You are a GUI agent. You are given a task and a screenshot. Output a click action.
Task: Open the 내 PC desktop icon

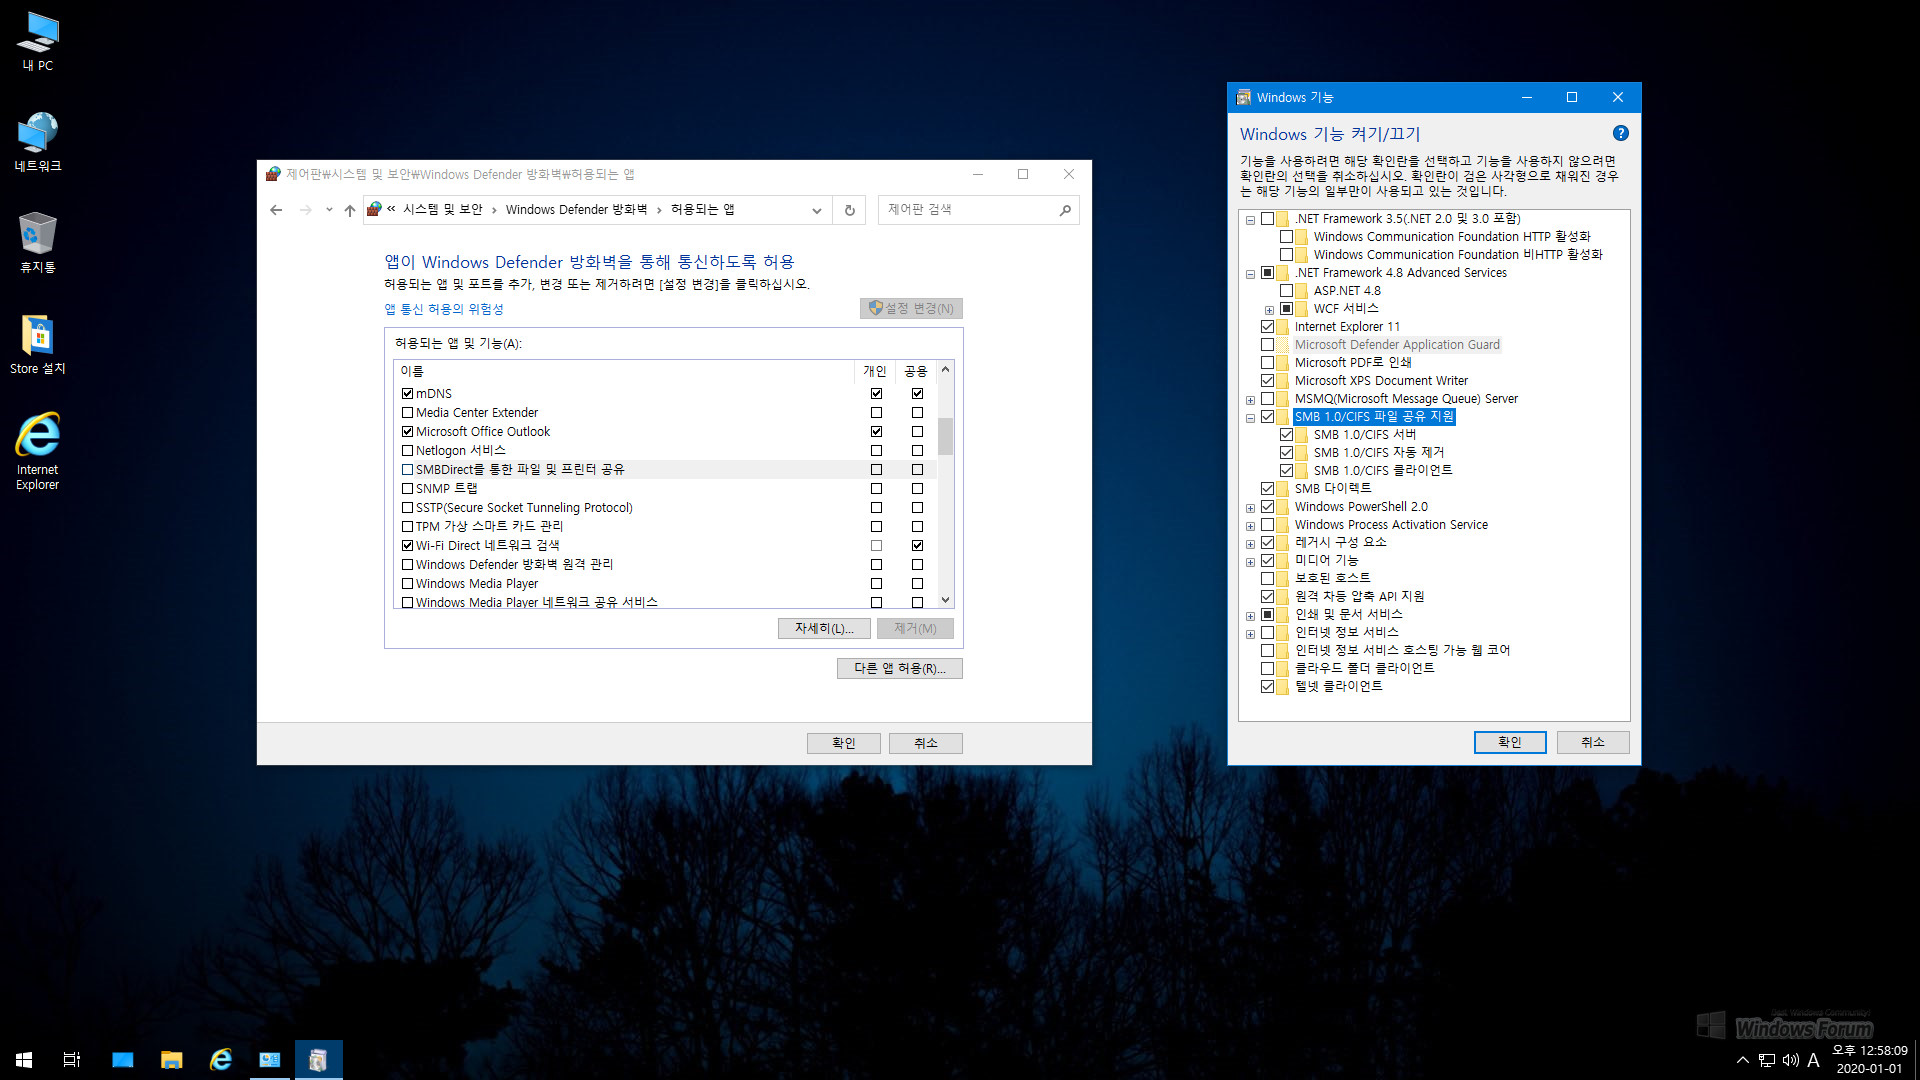click(x=38, y=41)
